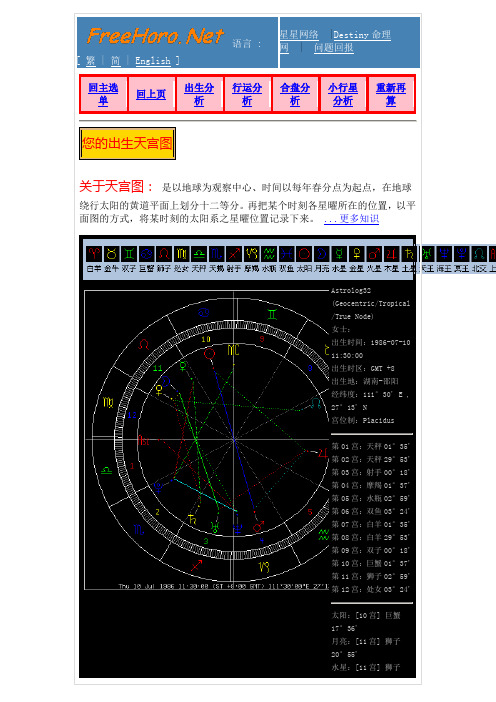Click the 重新再算 recalculate button
Screen dimensions: 496x702
(391, 94)
